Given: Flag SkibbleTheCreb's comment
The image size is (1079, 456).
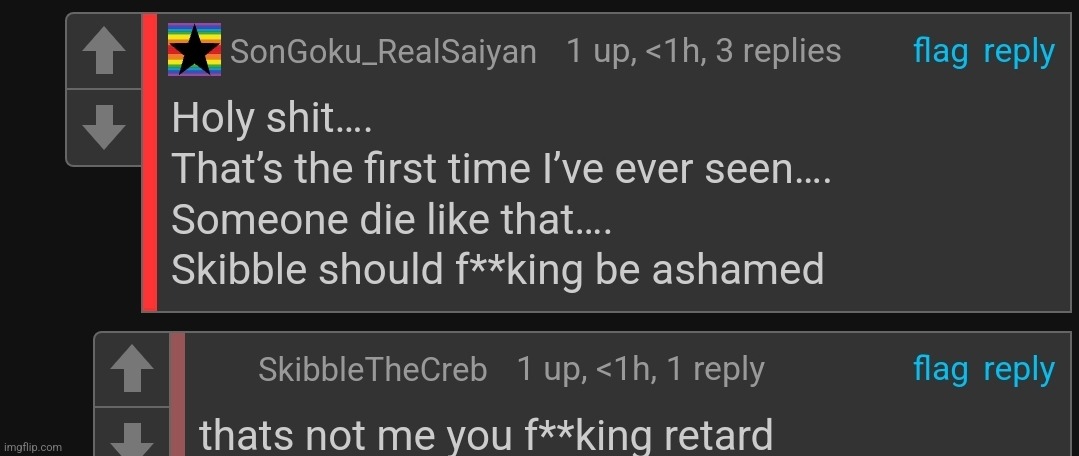Looking at the screenshot, I should 940,369.
